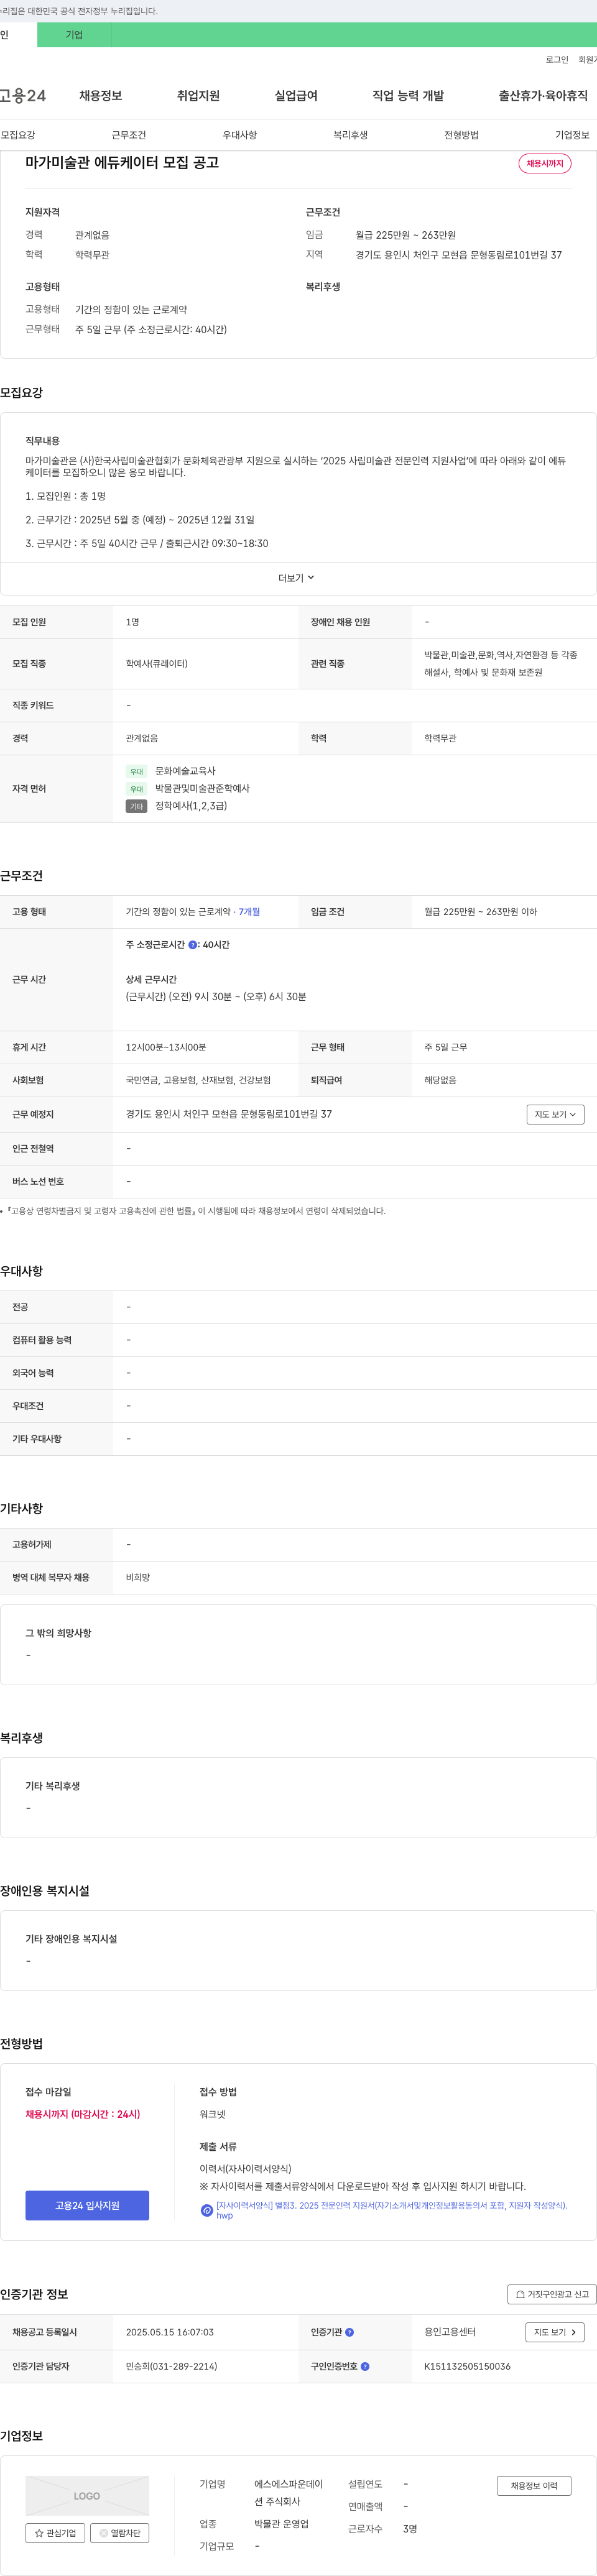
Task: Jump to 모집요강 section tab
Action: pyautogui.click(x=18, y=135)
